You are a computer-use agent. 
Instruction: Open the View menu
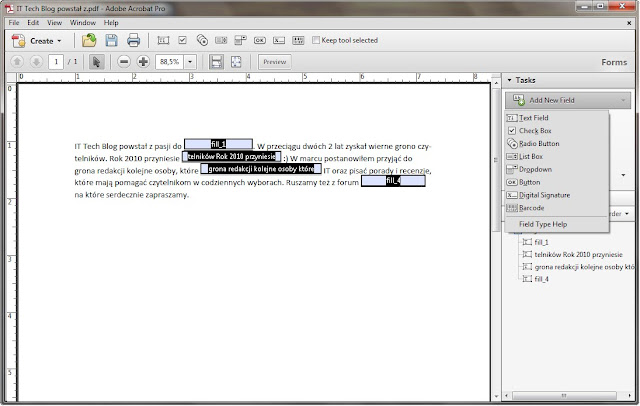[x=54, y=23]
